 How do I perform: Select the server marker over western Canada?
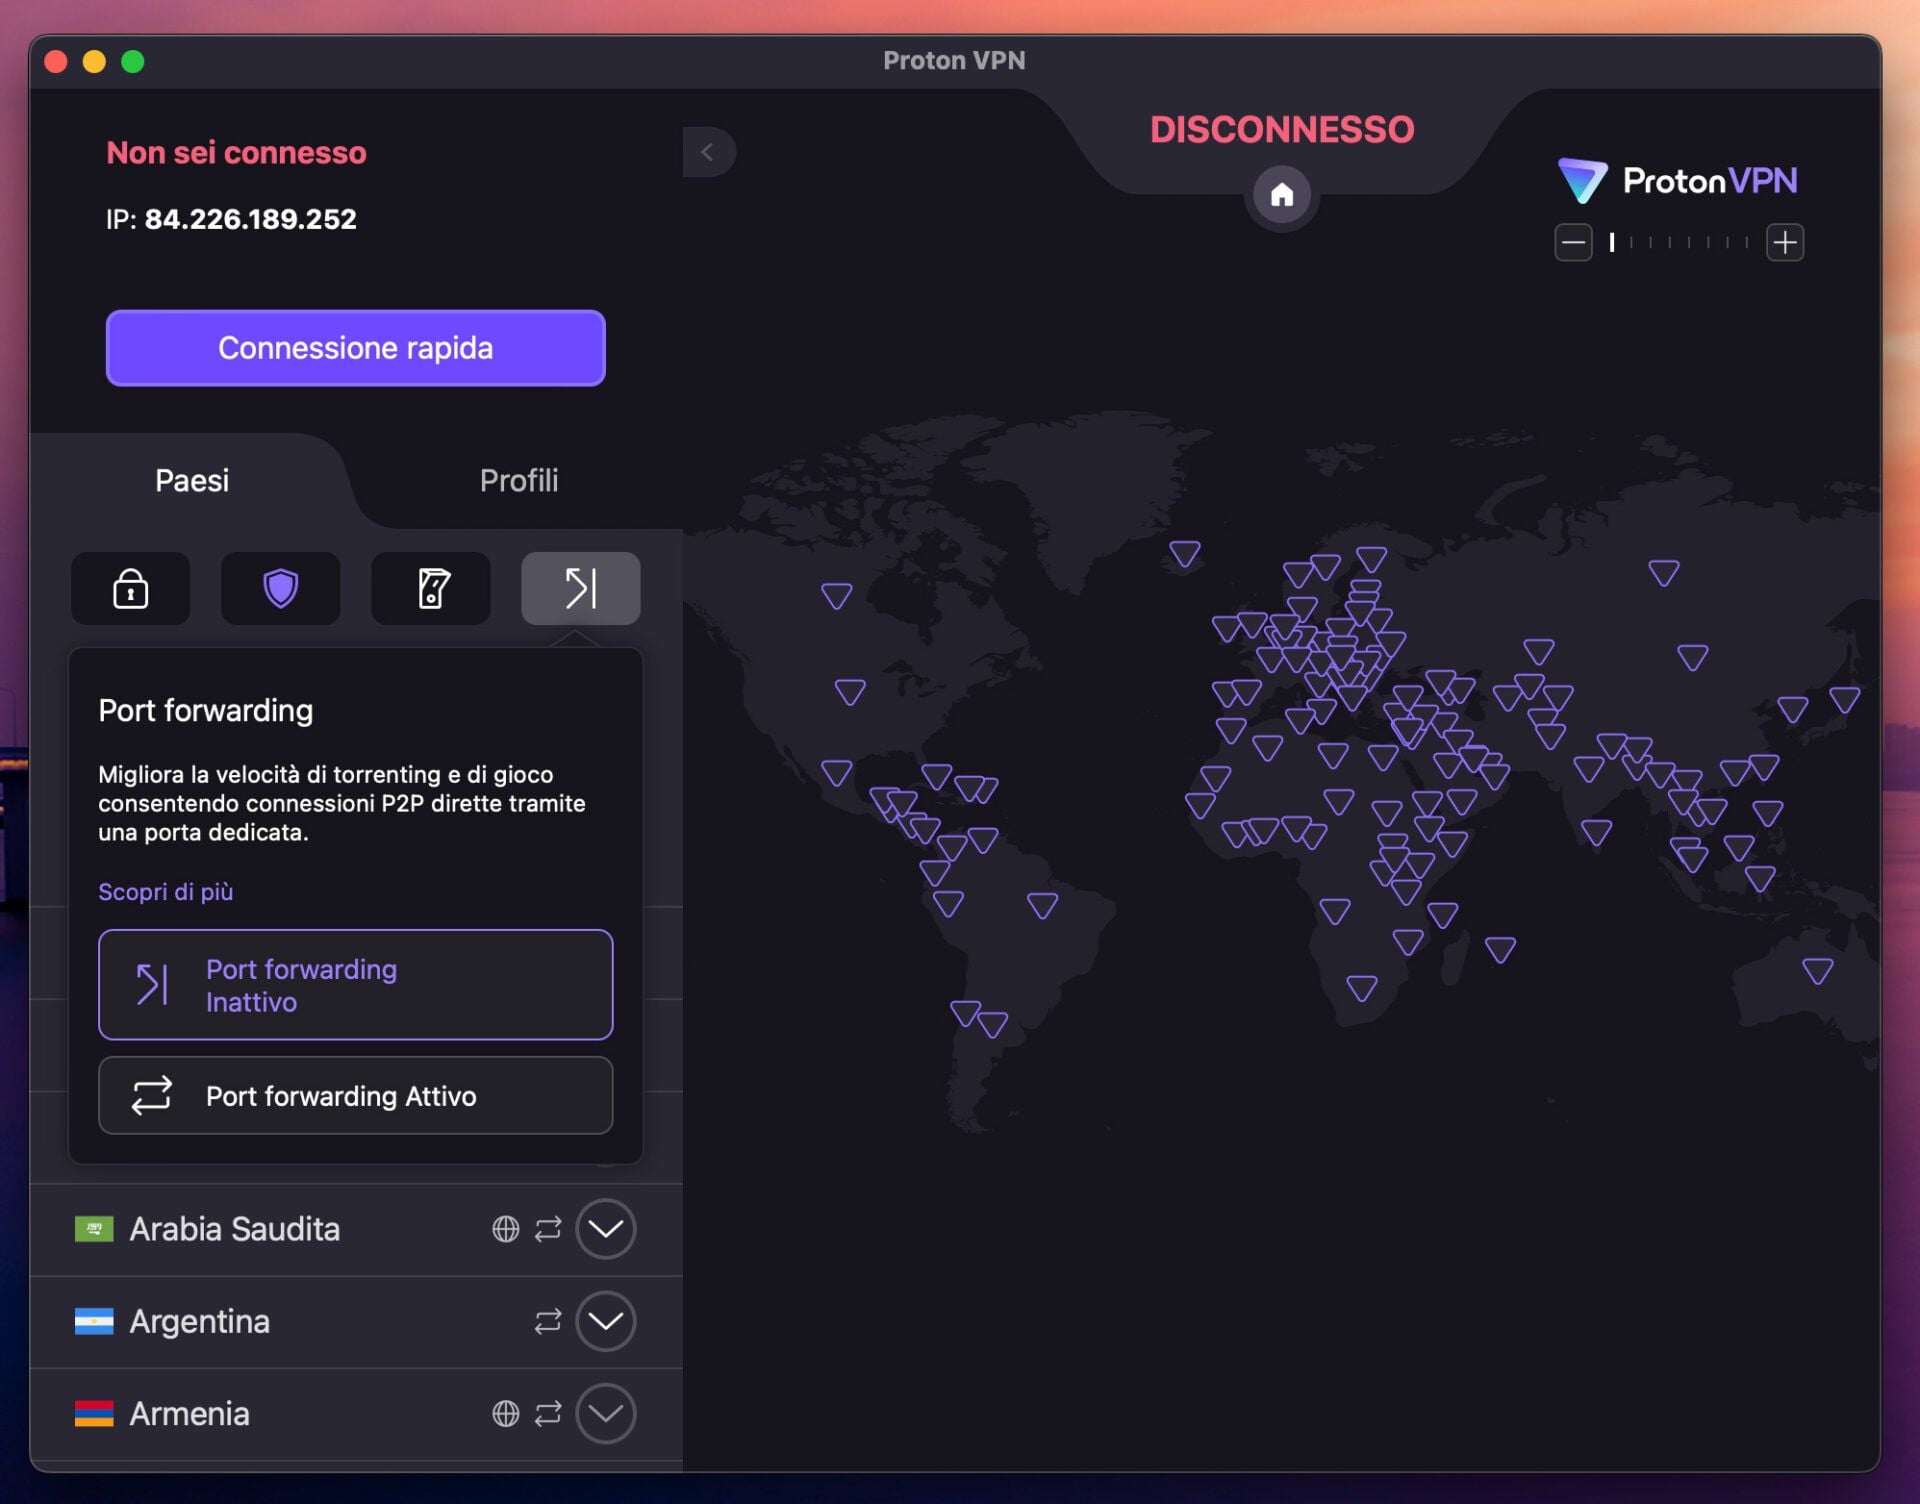pos(837,596)
